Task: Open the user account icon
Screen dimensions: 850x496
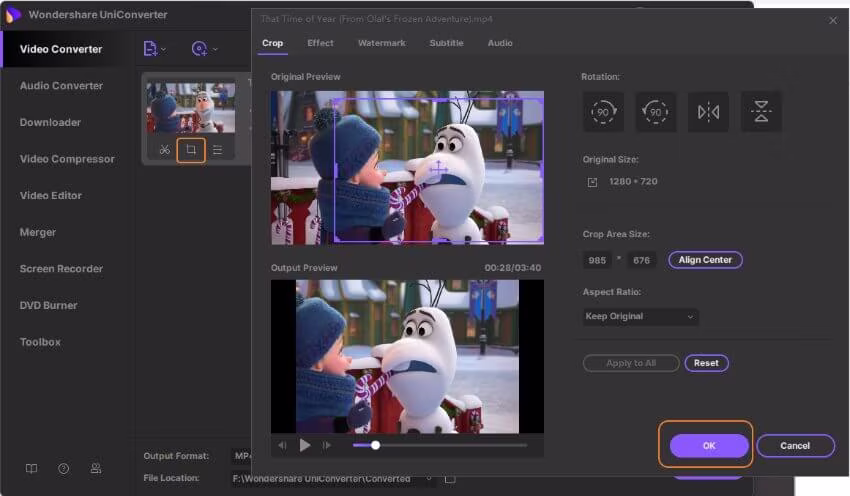Action: pos(95,468)
